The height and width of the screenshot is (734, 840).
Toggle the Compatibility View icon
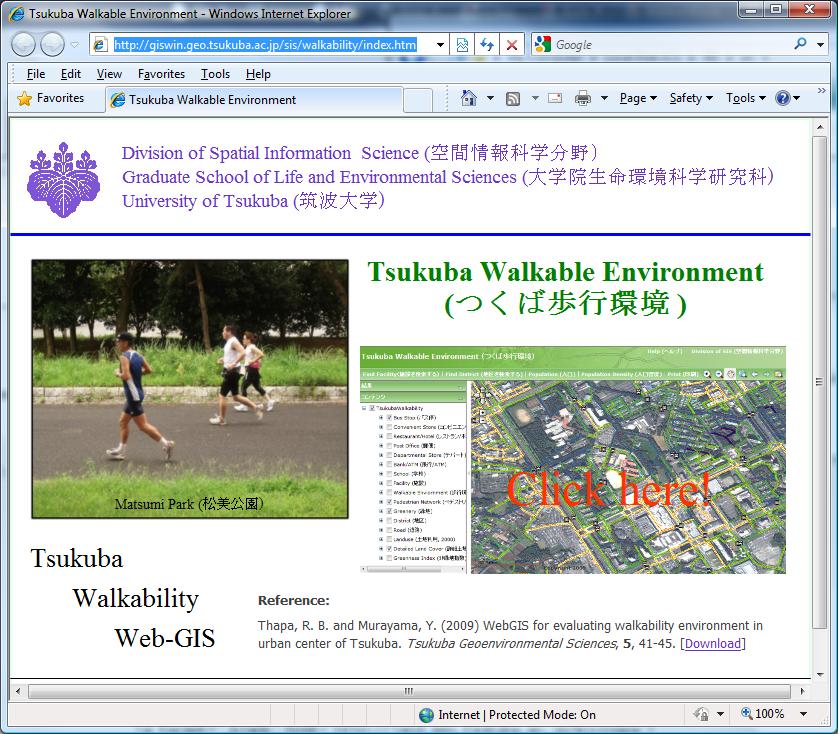pyautogui.click(x=462, y=45)
